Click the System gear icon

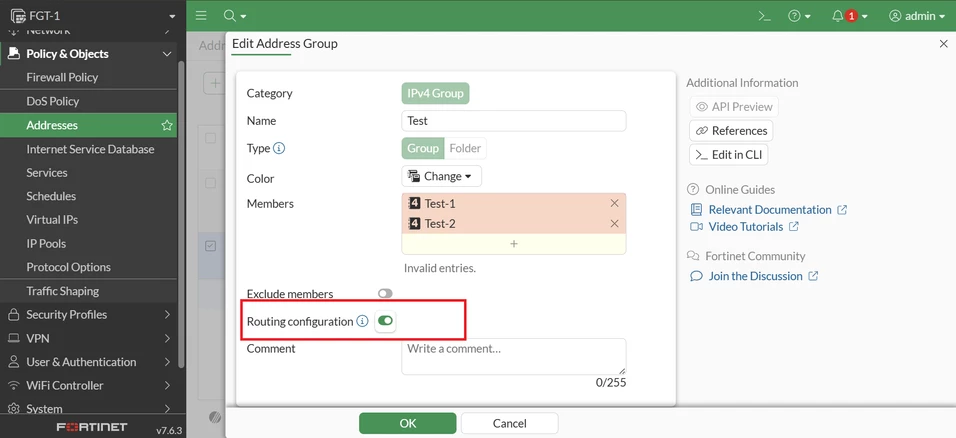[x=13, y=409]
